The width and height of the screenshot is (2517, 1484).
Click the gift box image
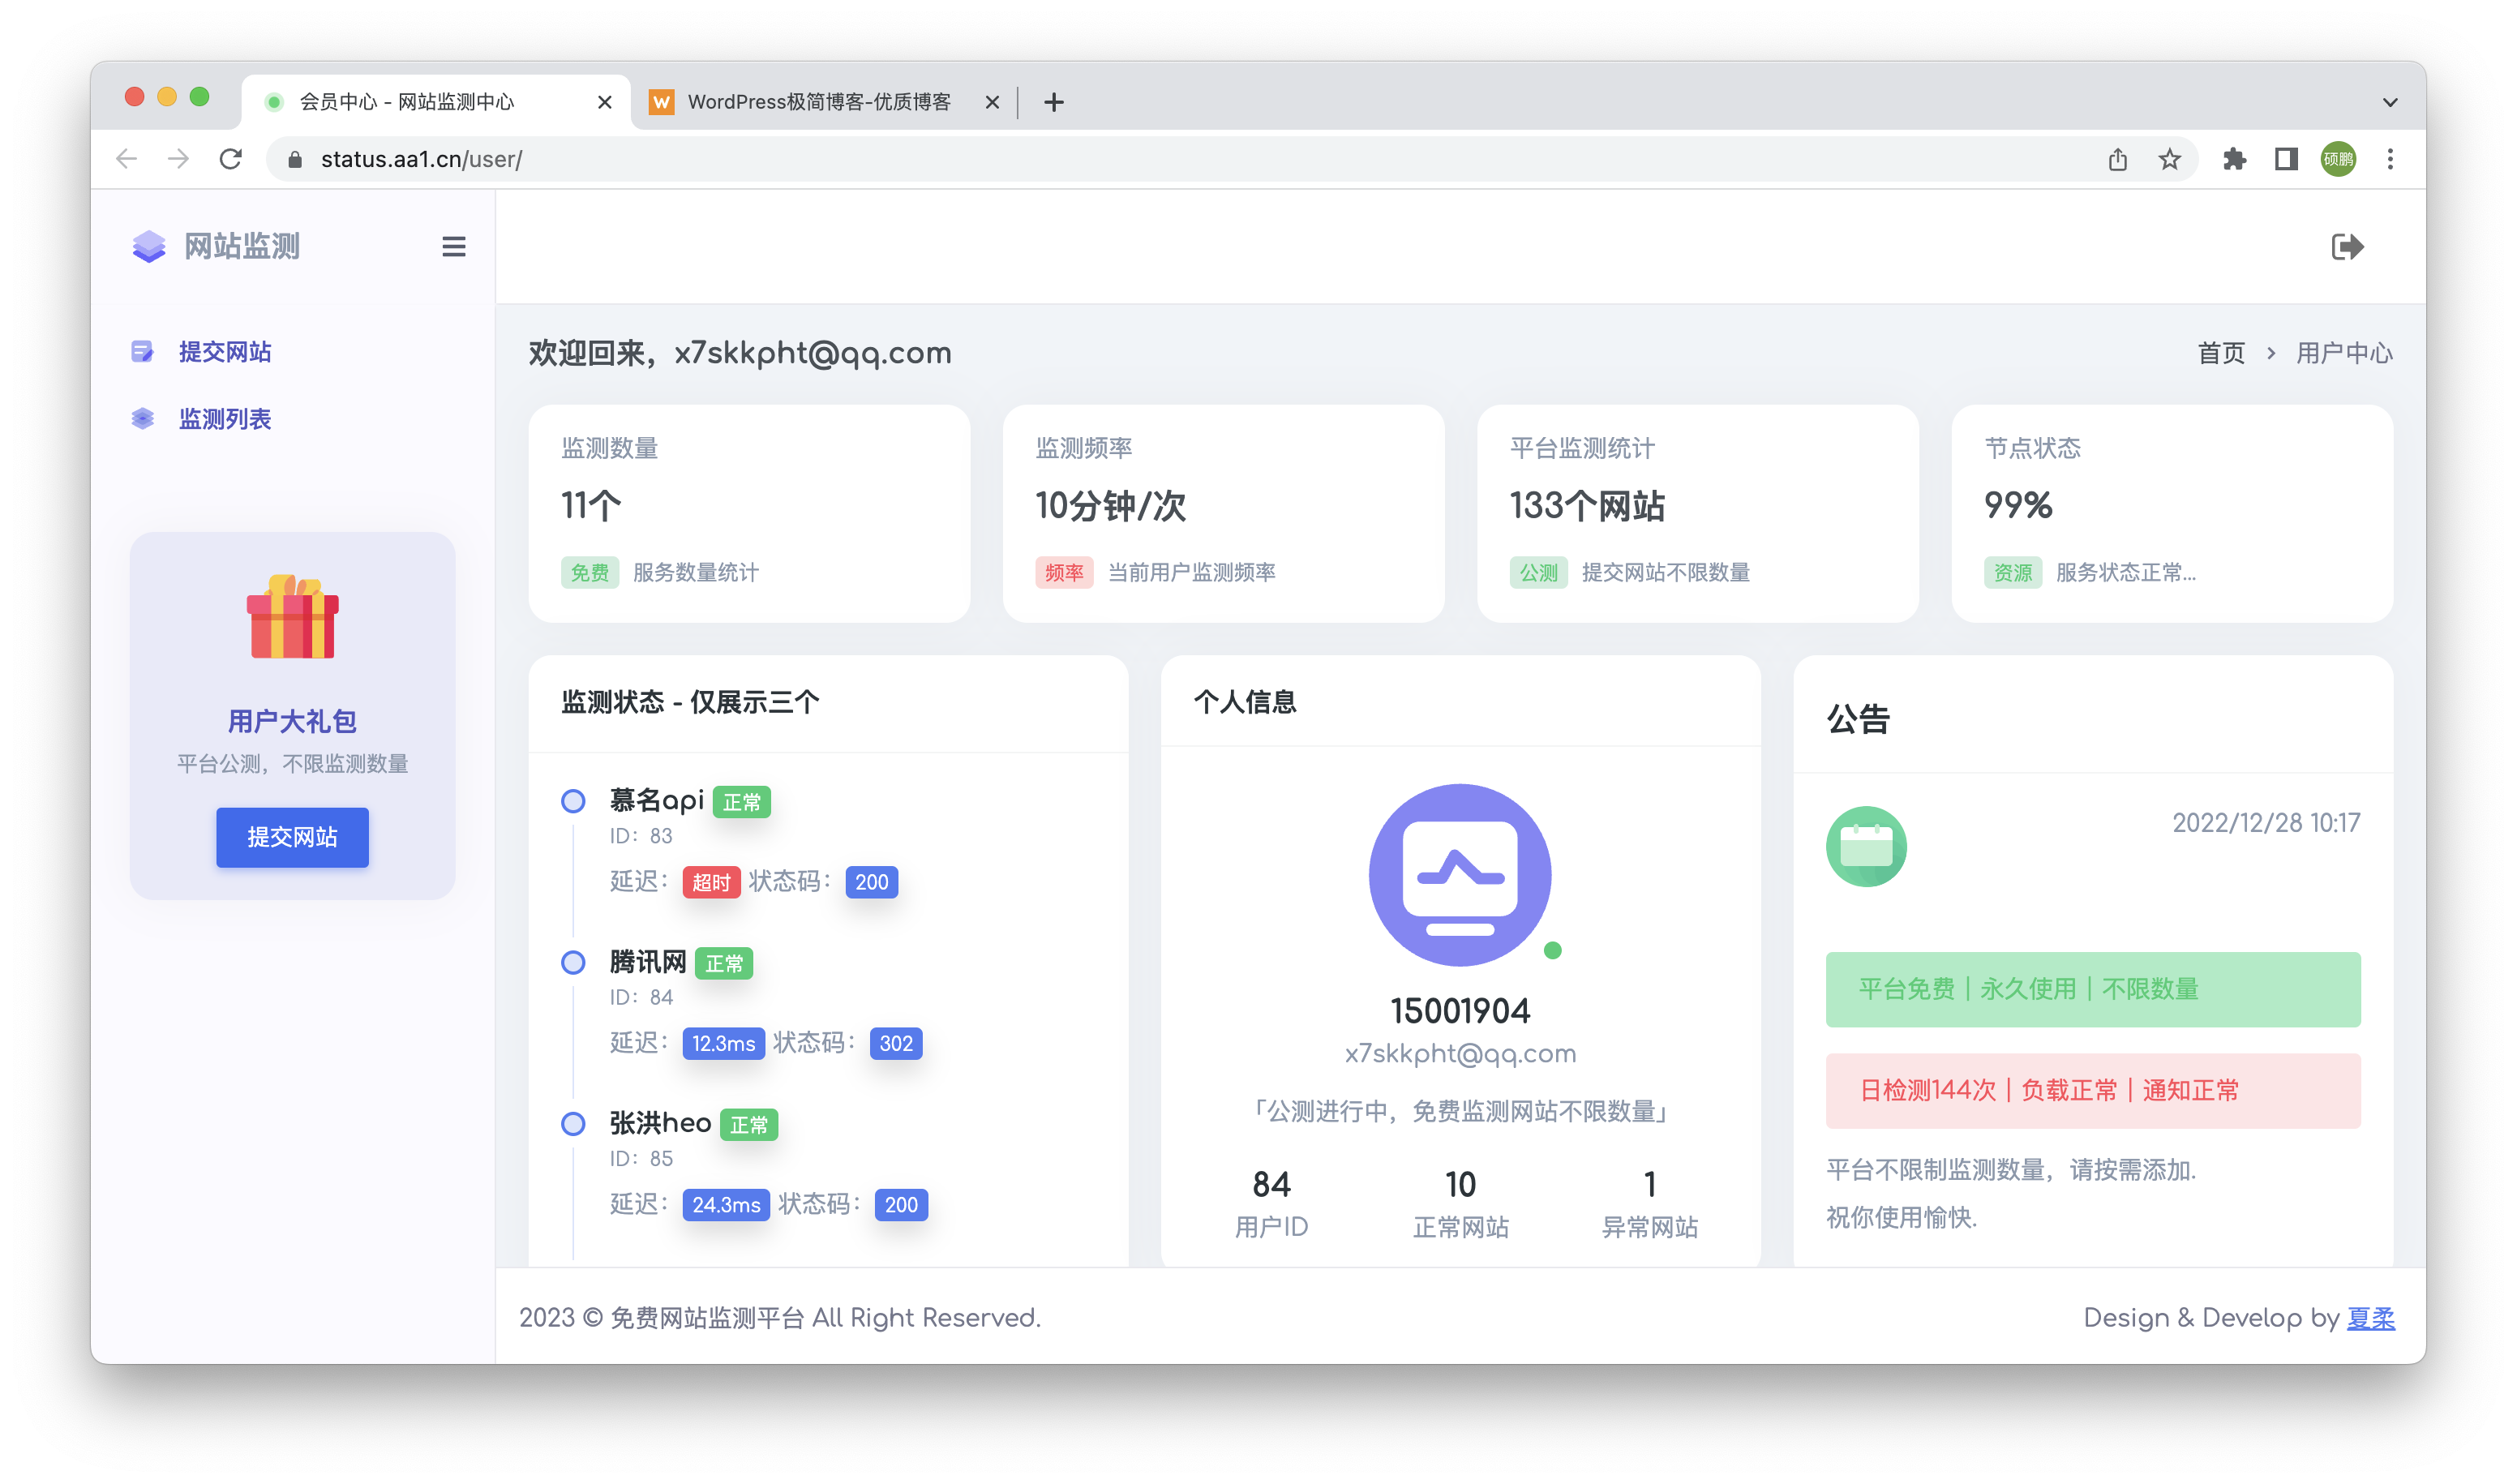pyautogui.click(x=292, y=616)
